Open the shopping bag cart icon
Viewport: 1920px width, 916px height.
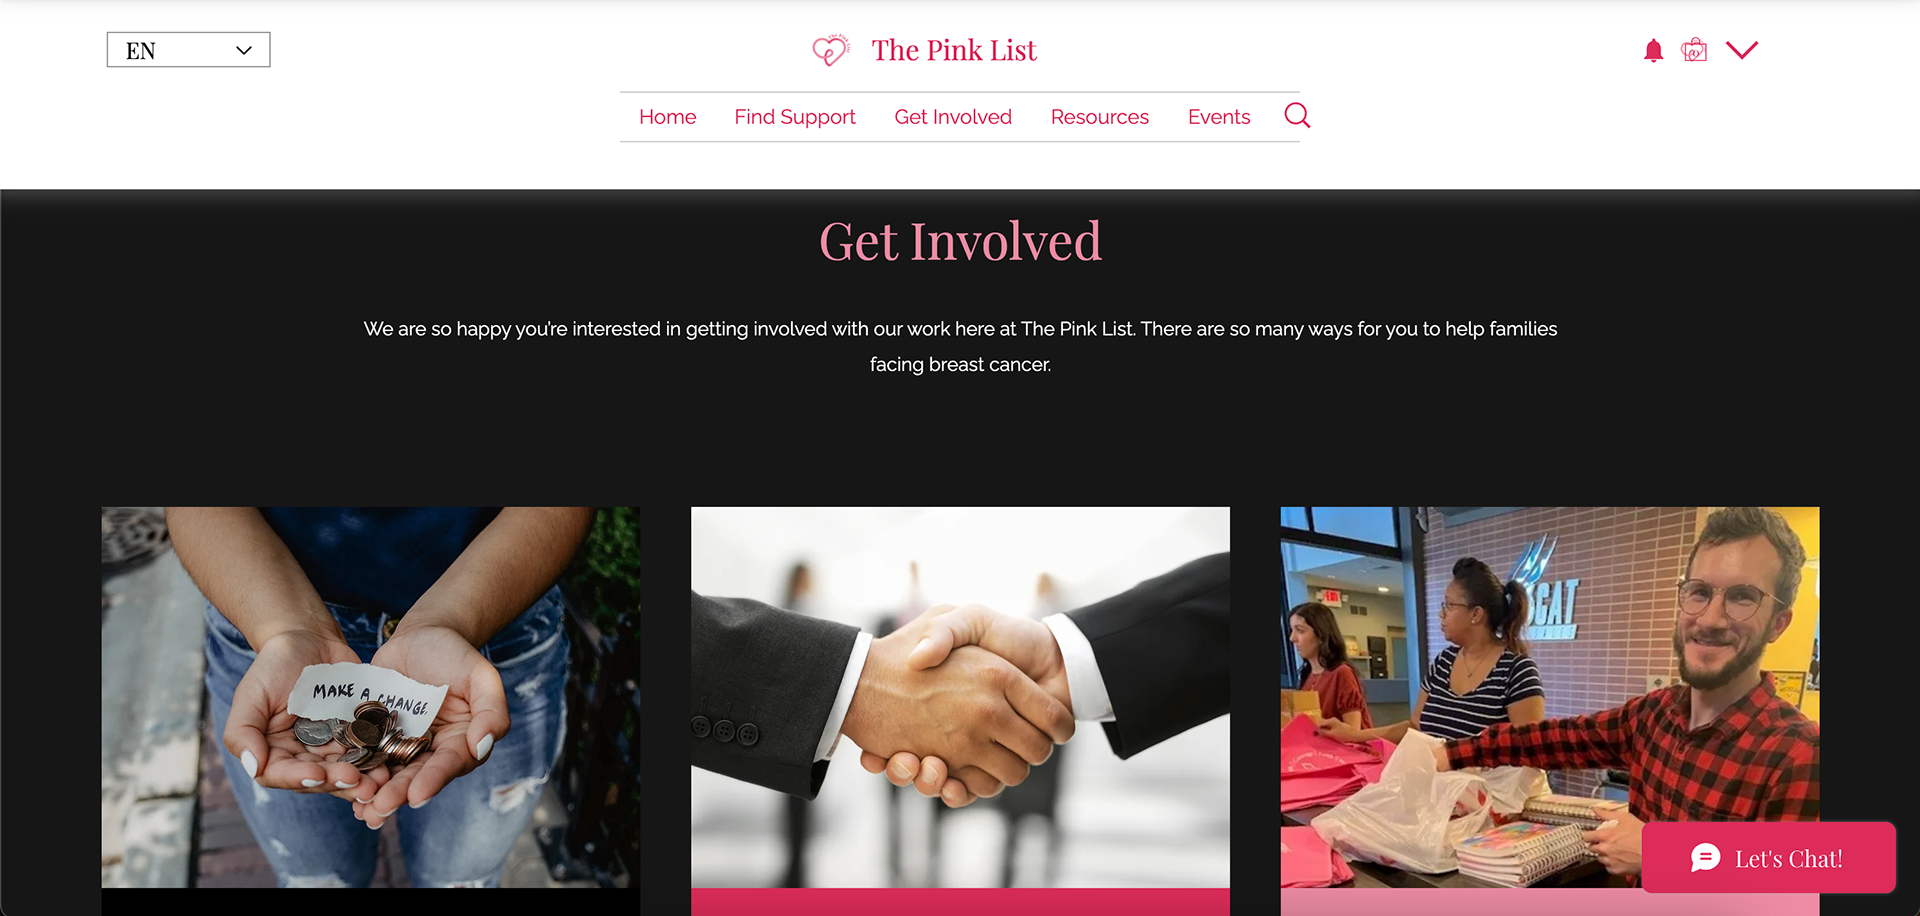pos(1694,50)
